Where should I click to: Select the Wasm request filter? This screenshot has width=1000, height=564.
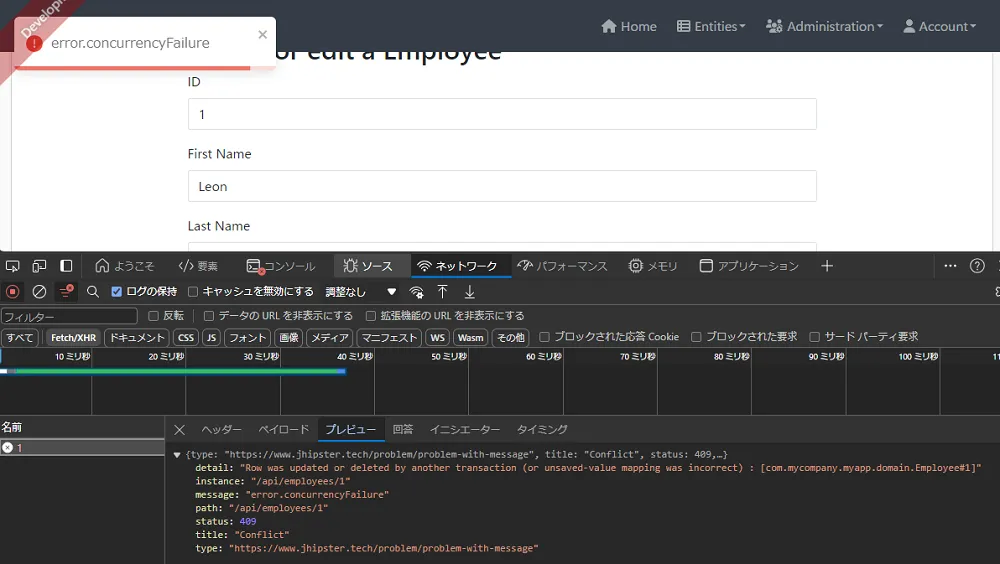[471, 338]
